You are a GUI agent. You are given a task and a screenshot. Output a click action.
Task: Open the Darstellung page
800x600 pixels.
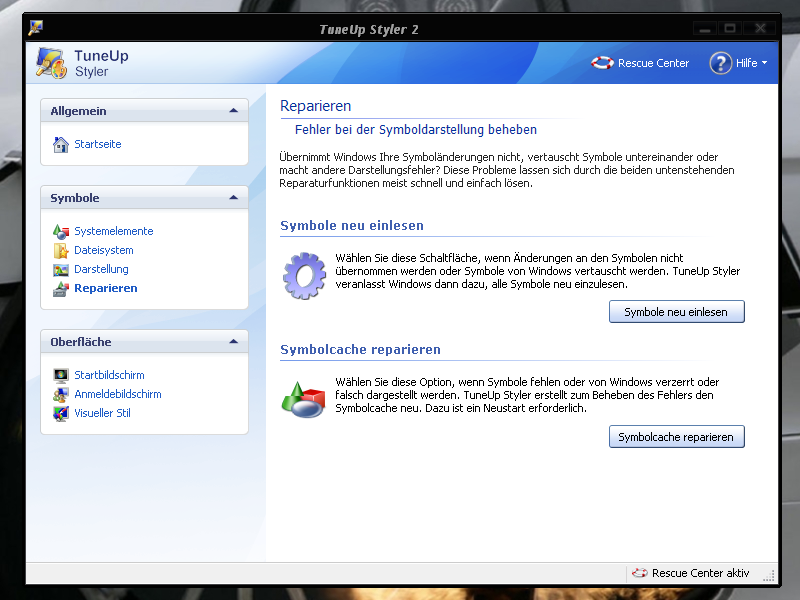pyautogui.click(x=101, y=269)
